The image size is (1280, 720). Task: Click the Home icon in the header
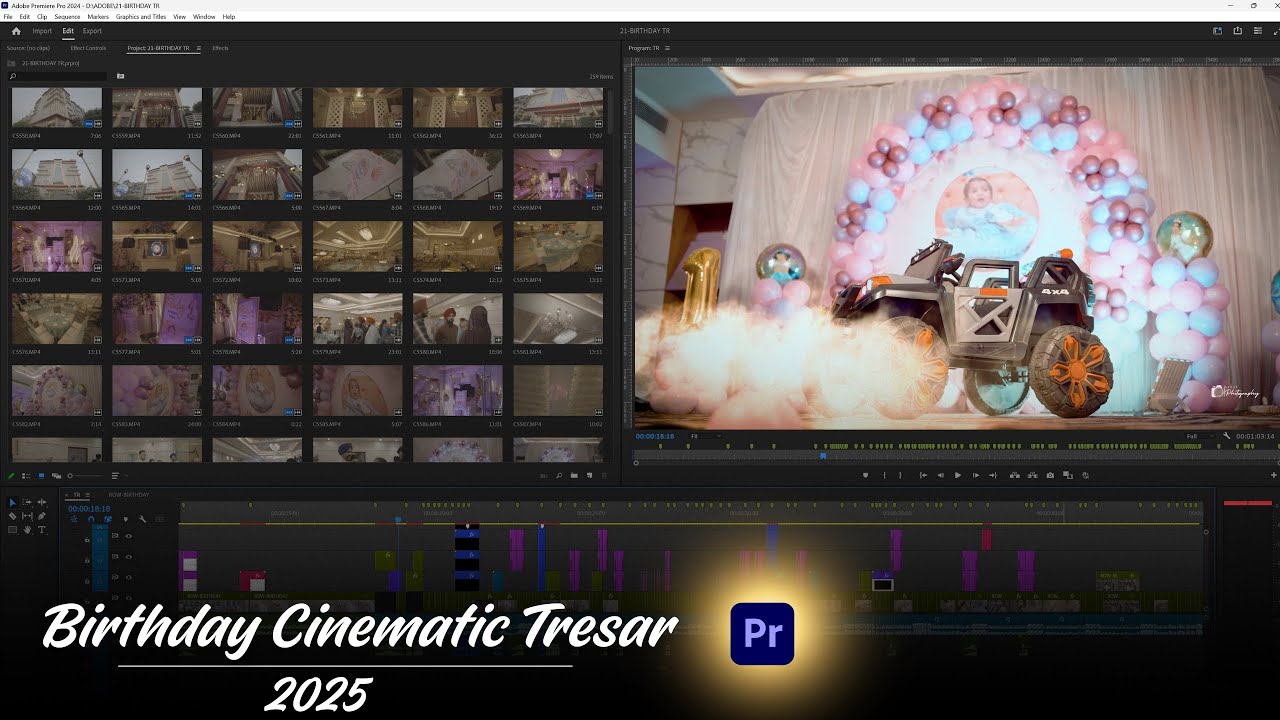pos(16,31)
